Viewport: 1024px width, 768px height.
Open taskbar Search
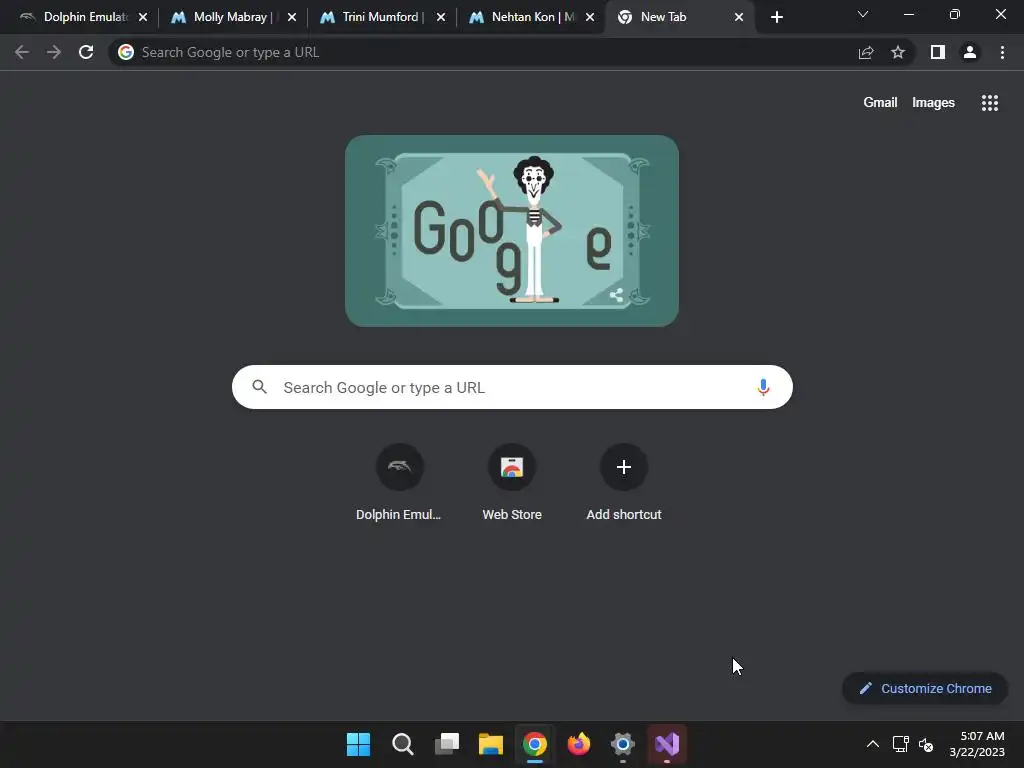click(x=402, y=744)
